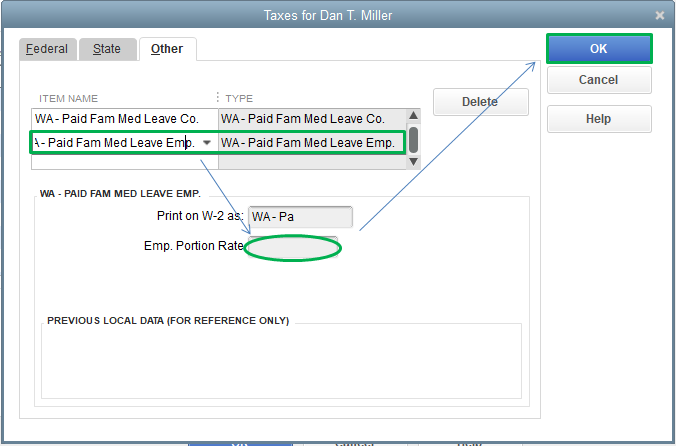The height and width of the screenshot is (446, 676).
Task: Switch to the Federal tab
Action: coord(48,49)
